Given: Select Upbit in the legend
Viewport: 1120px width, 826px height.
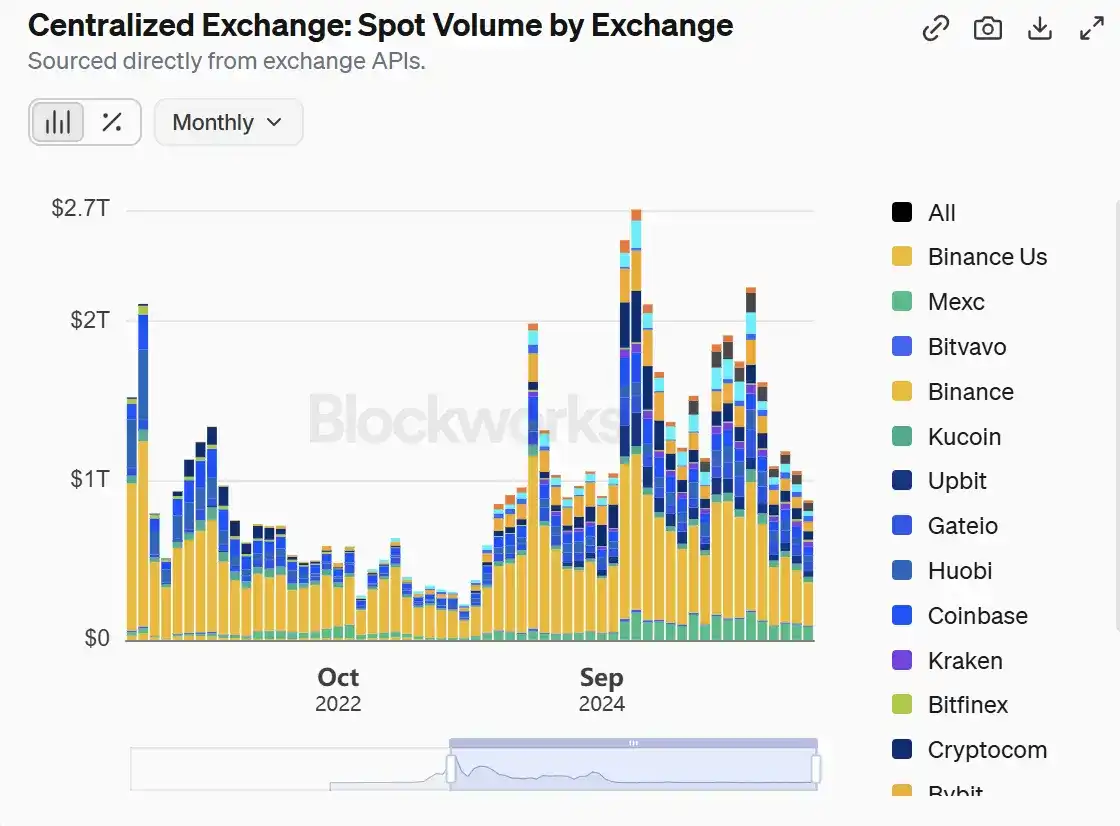Looking at the screenshot, I should tap(956, 481).
